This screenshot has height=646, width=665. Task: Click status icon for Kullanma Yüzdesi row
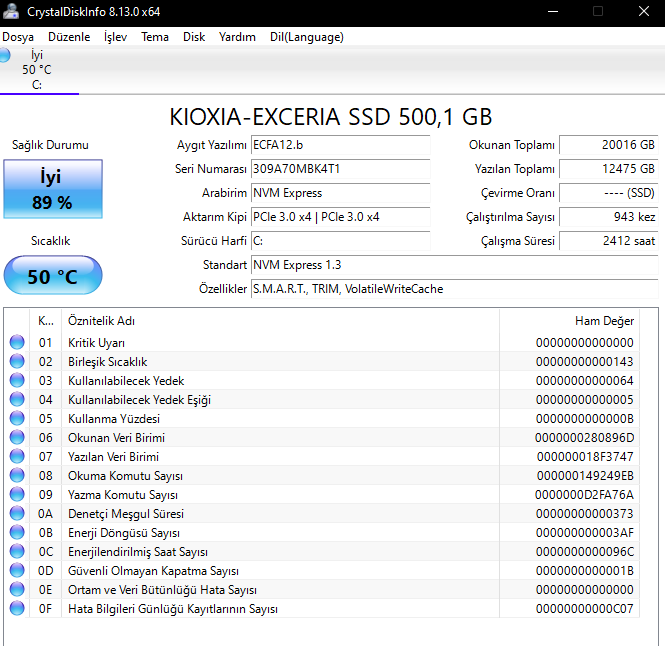point(17,418)
